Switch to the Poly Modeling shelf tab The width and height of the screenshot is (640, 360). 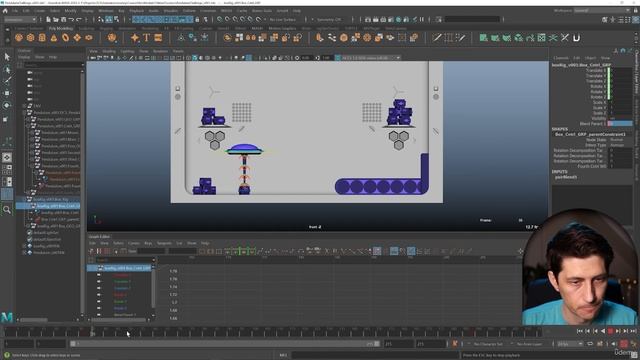point(61,29)
